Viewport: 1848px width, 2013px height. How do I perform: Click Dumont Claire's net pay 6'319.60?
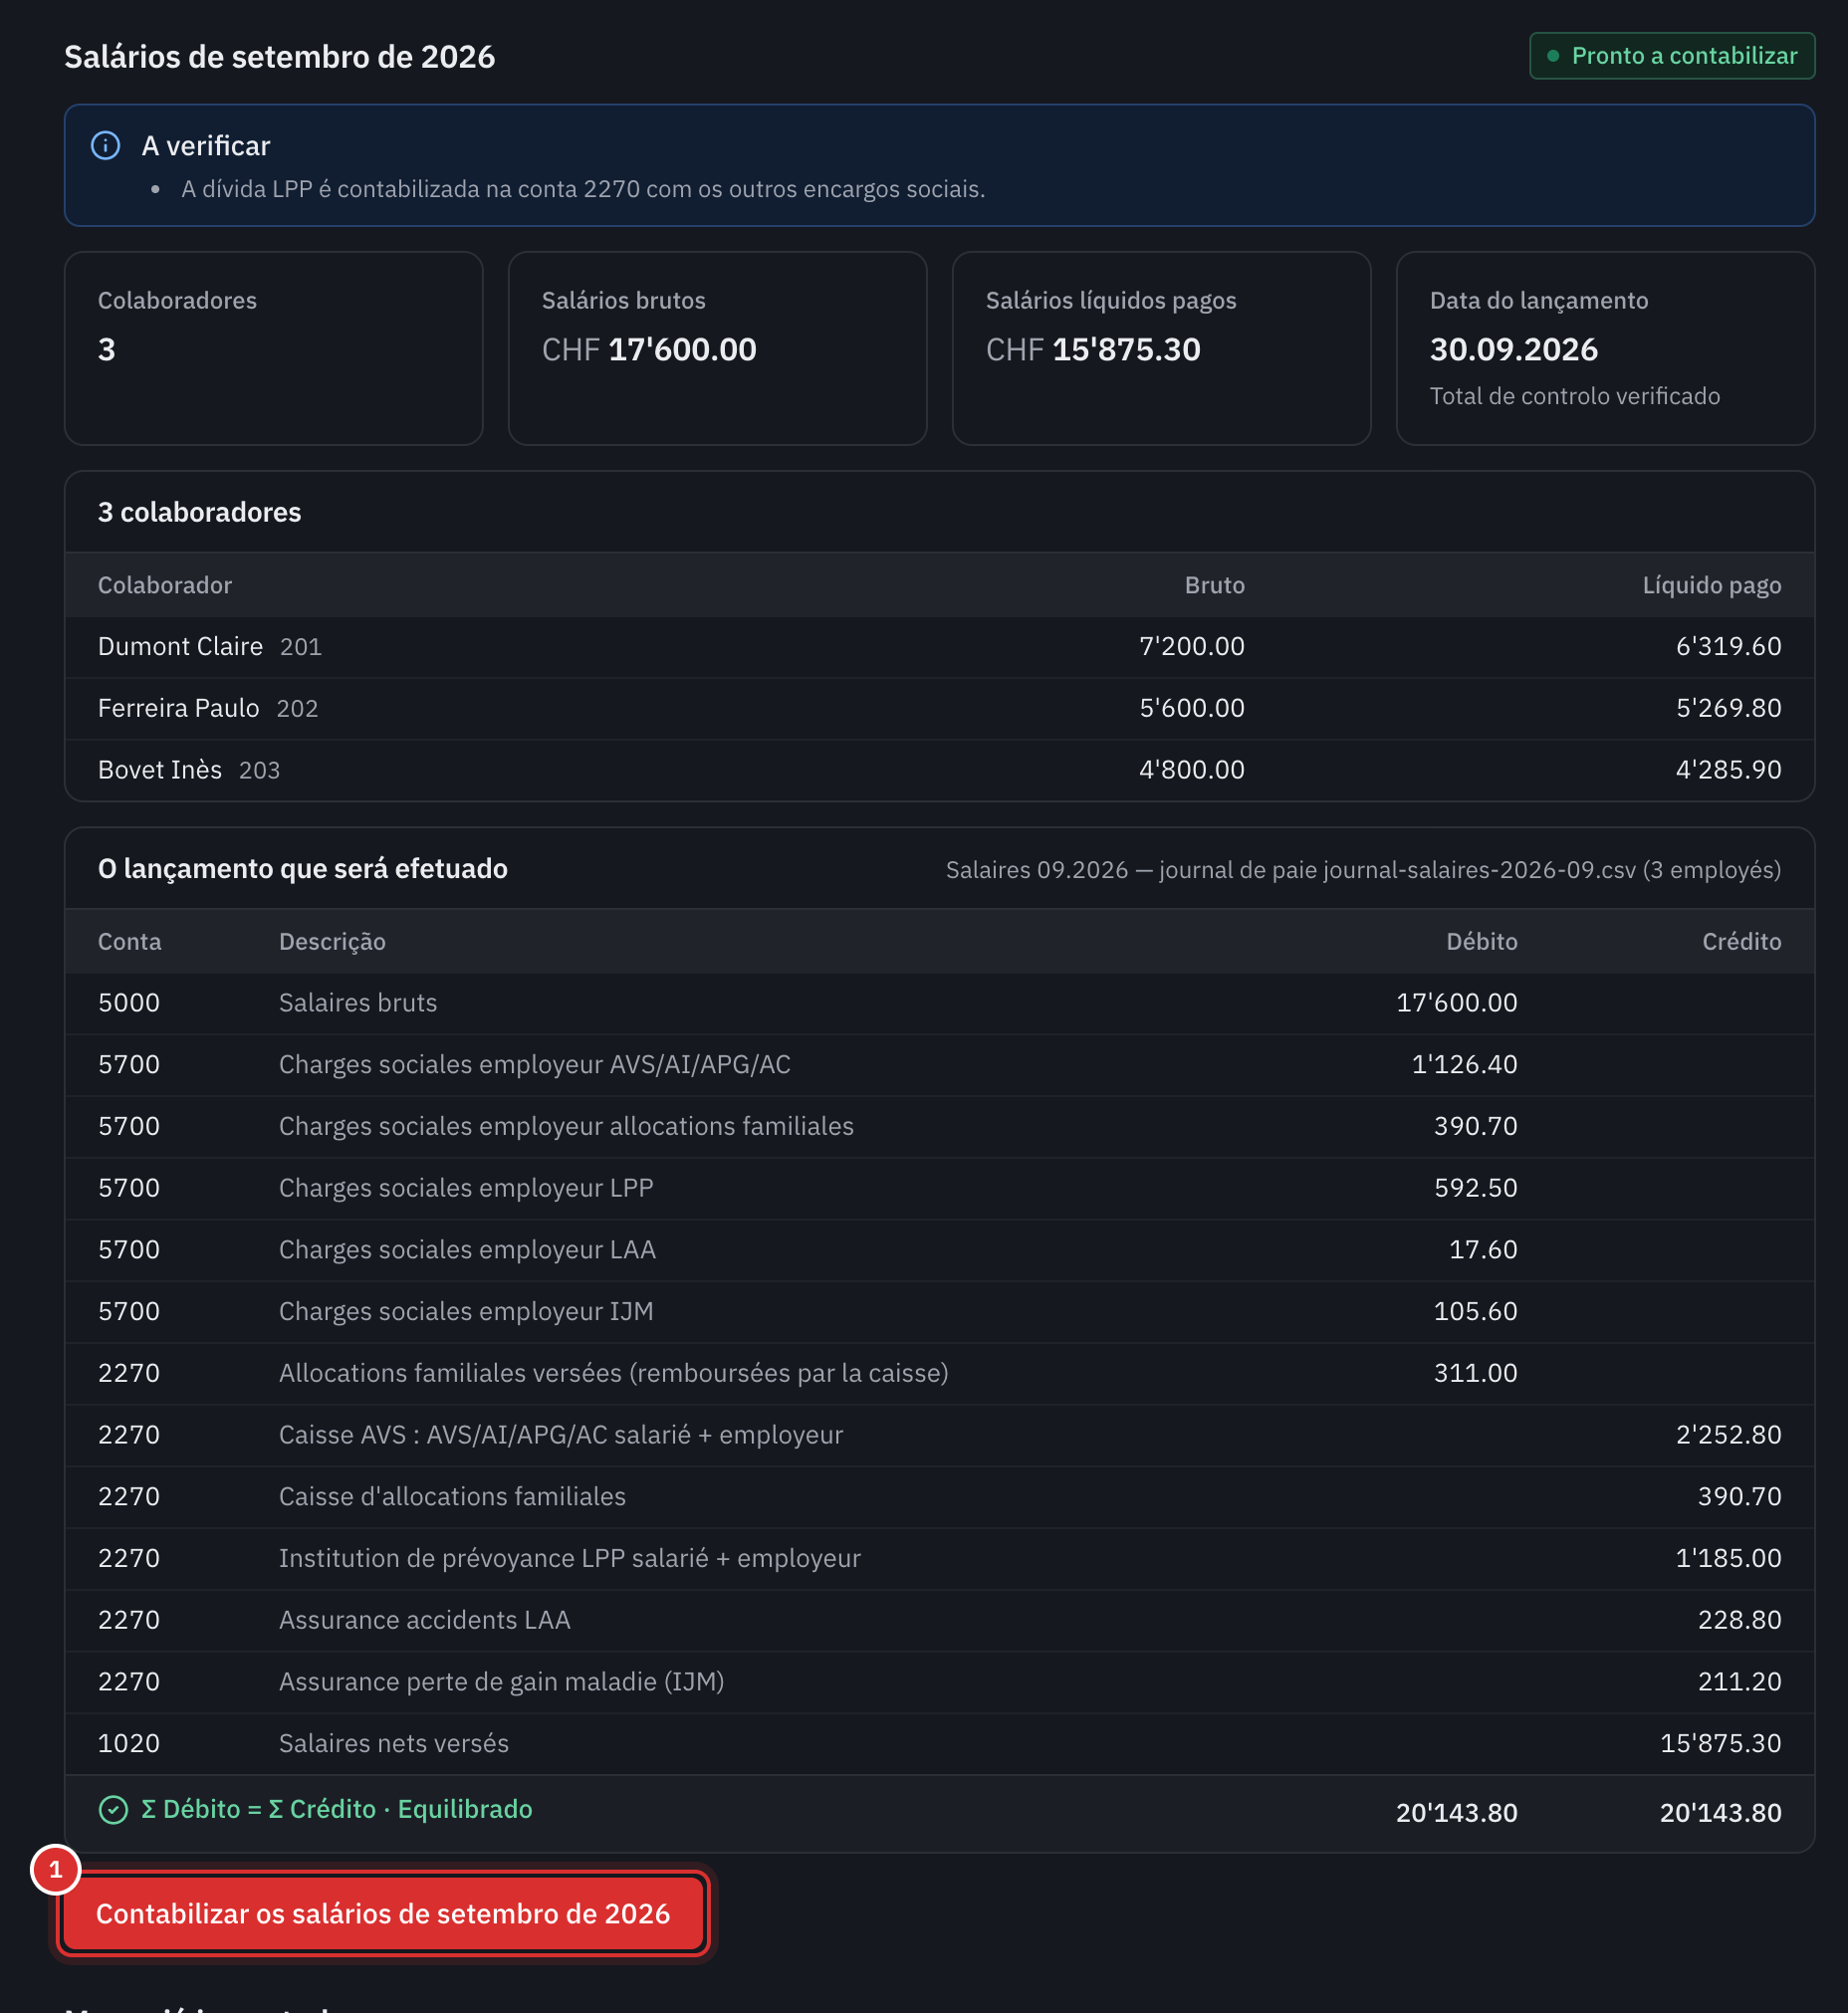pyautogui.click(x=1728, y=647)
